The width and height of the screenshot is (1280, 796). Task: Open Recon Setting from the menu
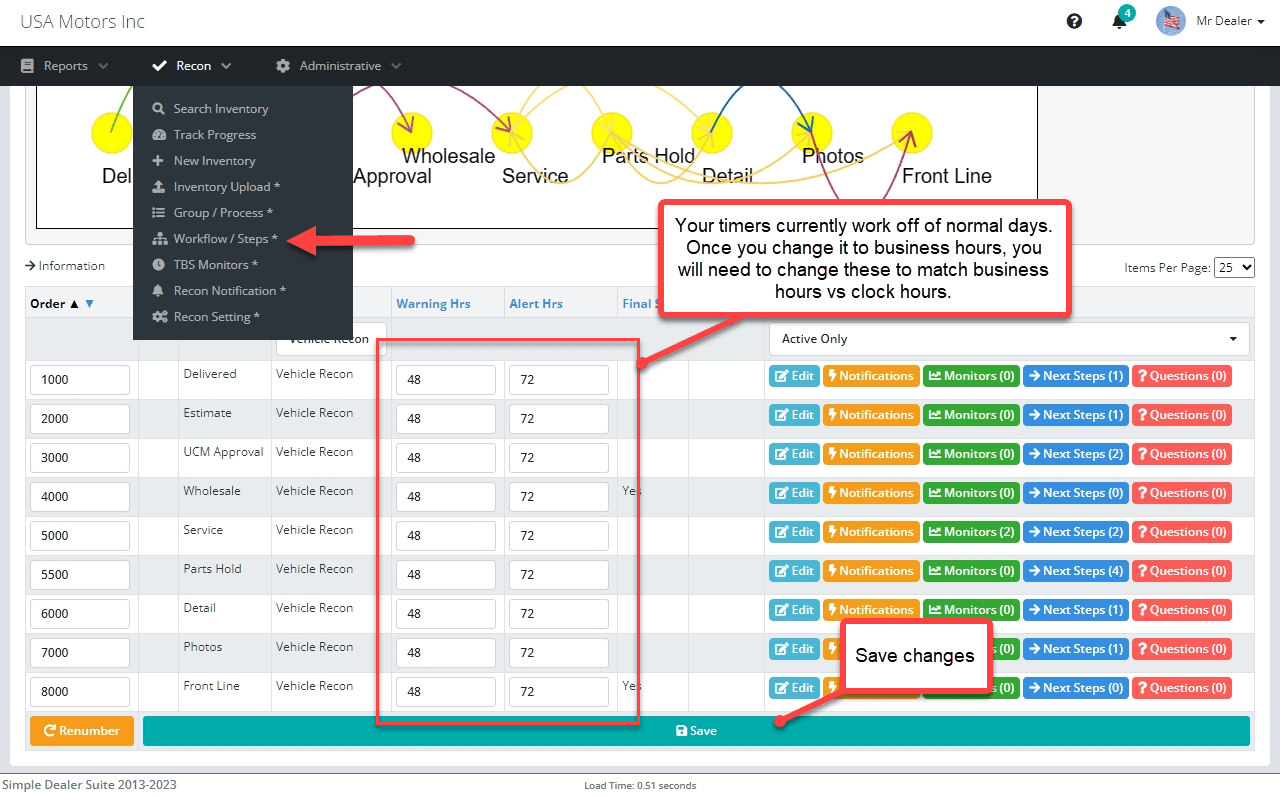(216, 317)
